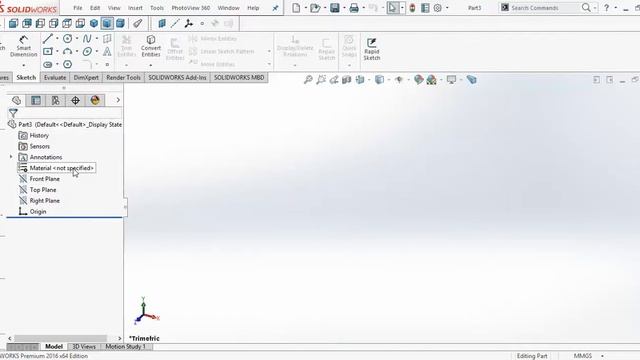Open the Insert menu

[x=135, y=8]
